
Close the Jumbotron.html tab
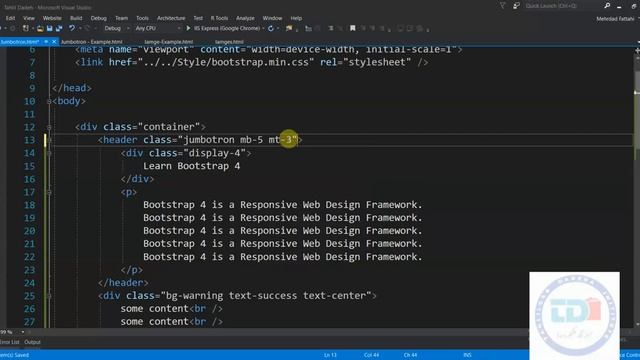coord(54,42)
